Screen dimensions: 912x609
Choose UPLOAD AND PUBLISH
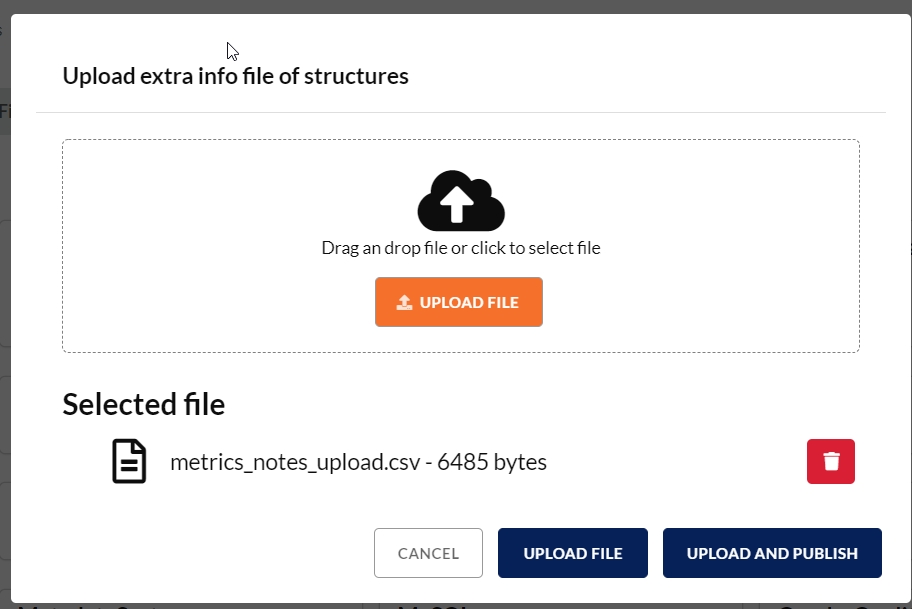point(772,553)
